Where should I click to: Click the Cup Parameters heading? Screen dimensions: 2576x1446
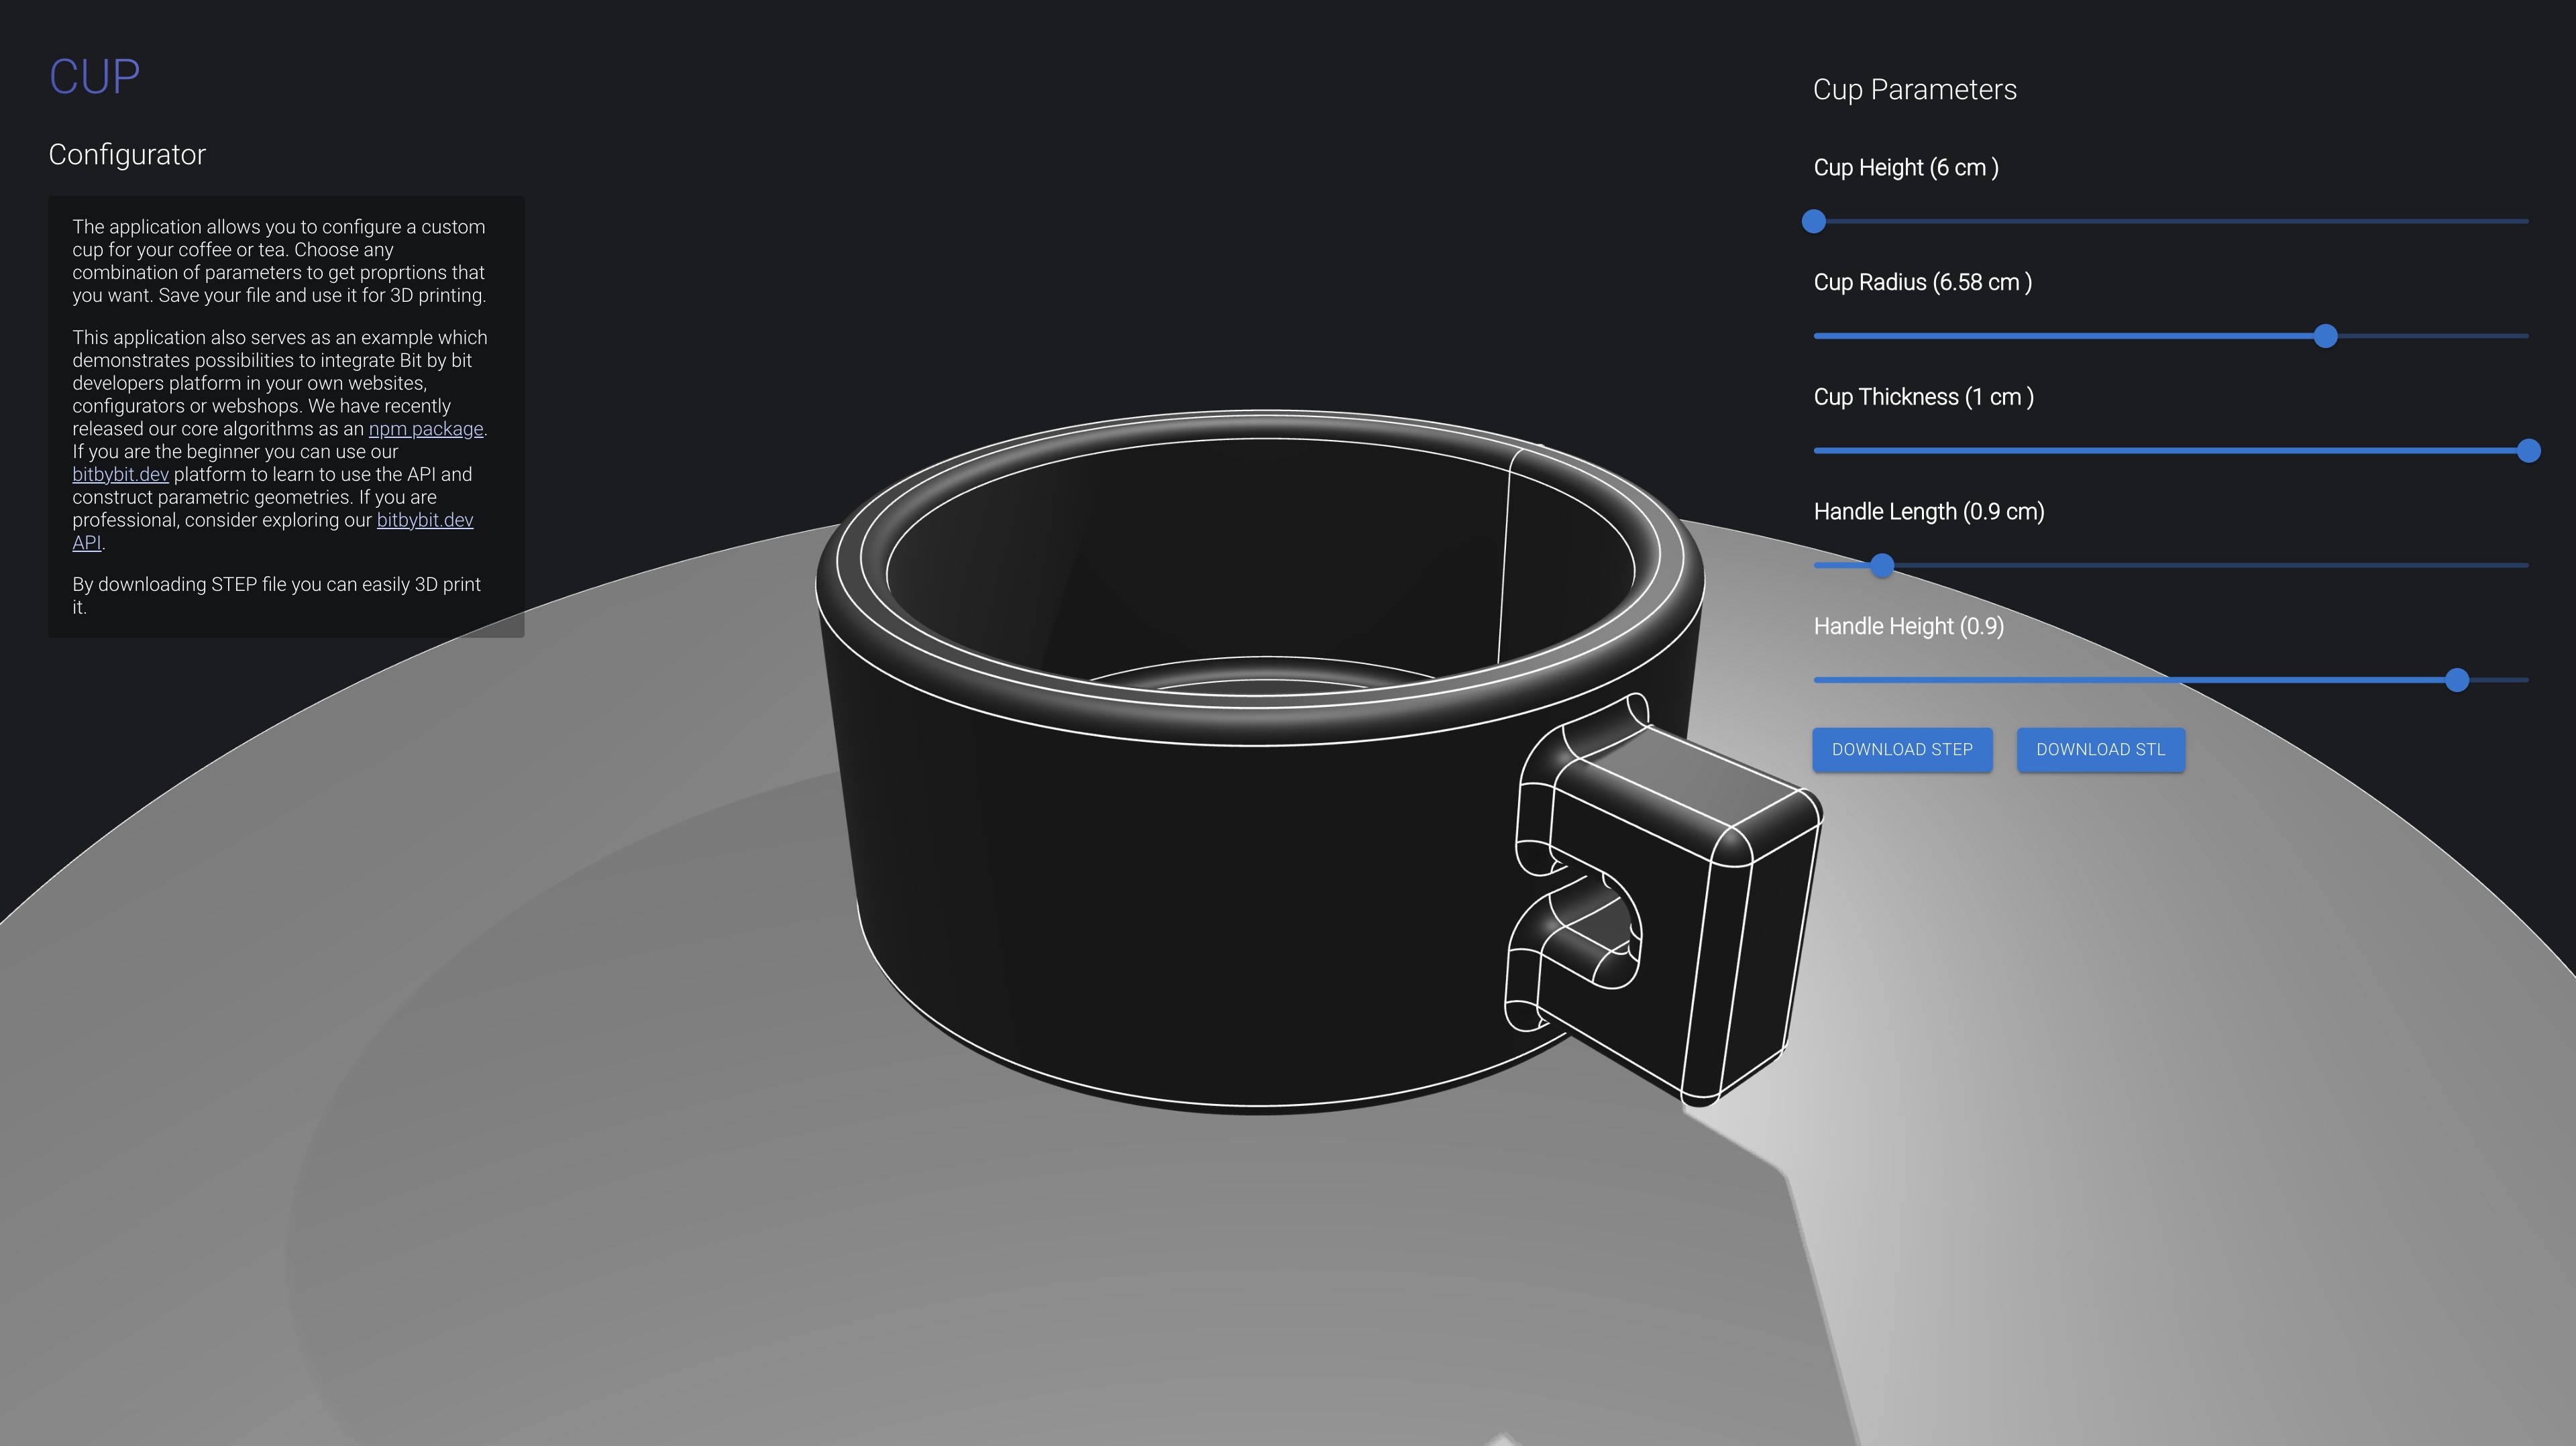click(1915, 90)
